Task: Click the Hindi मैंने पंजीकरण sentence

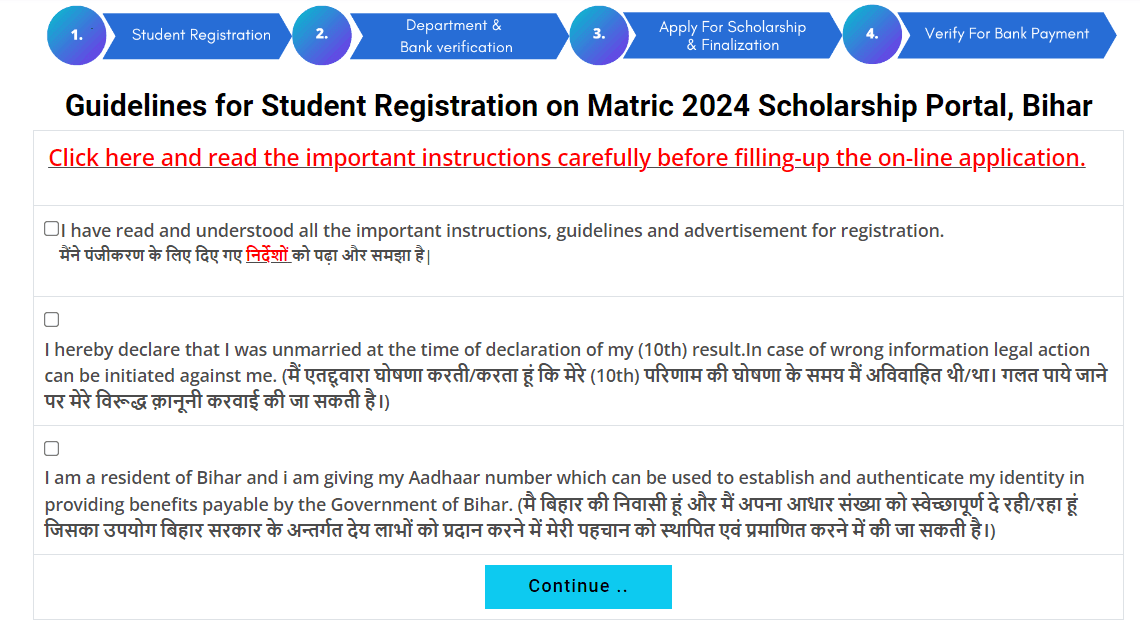Action: 150,255
